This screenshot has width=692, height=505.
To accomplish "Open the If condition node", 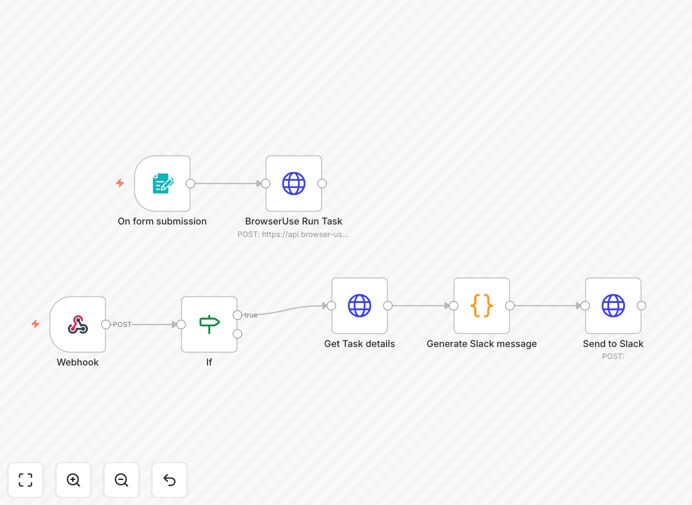I will [209, 324].
